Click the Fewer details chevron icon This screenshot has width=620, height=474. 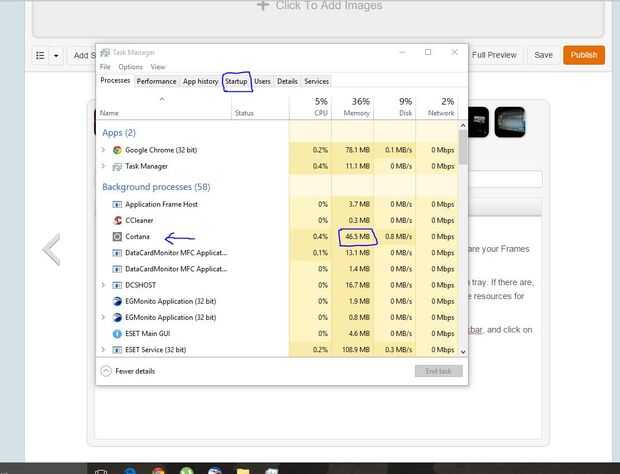coord(106,371)
